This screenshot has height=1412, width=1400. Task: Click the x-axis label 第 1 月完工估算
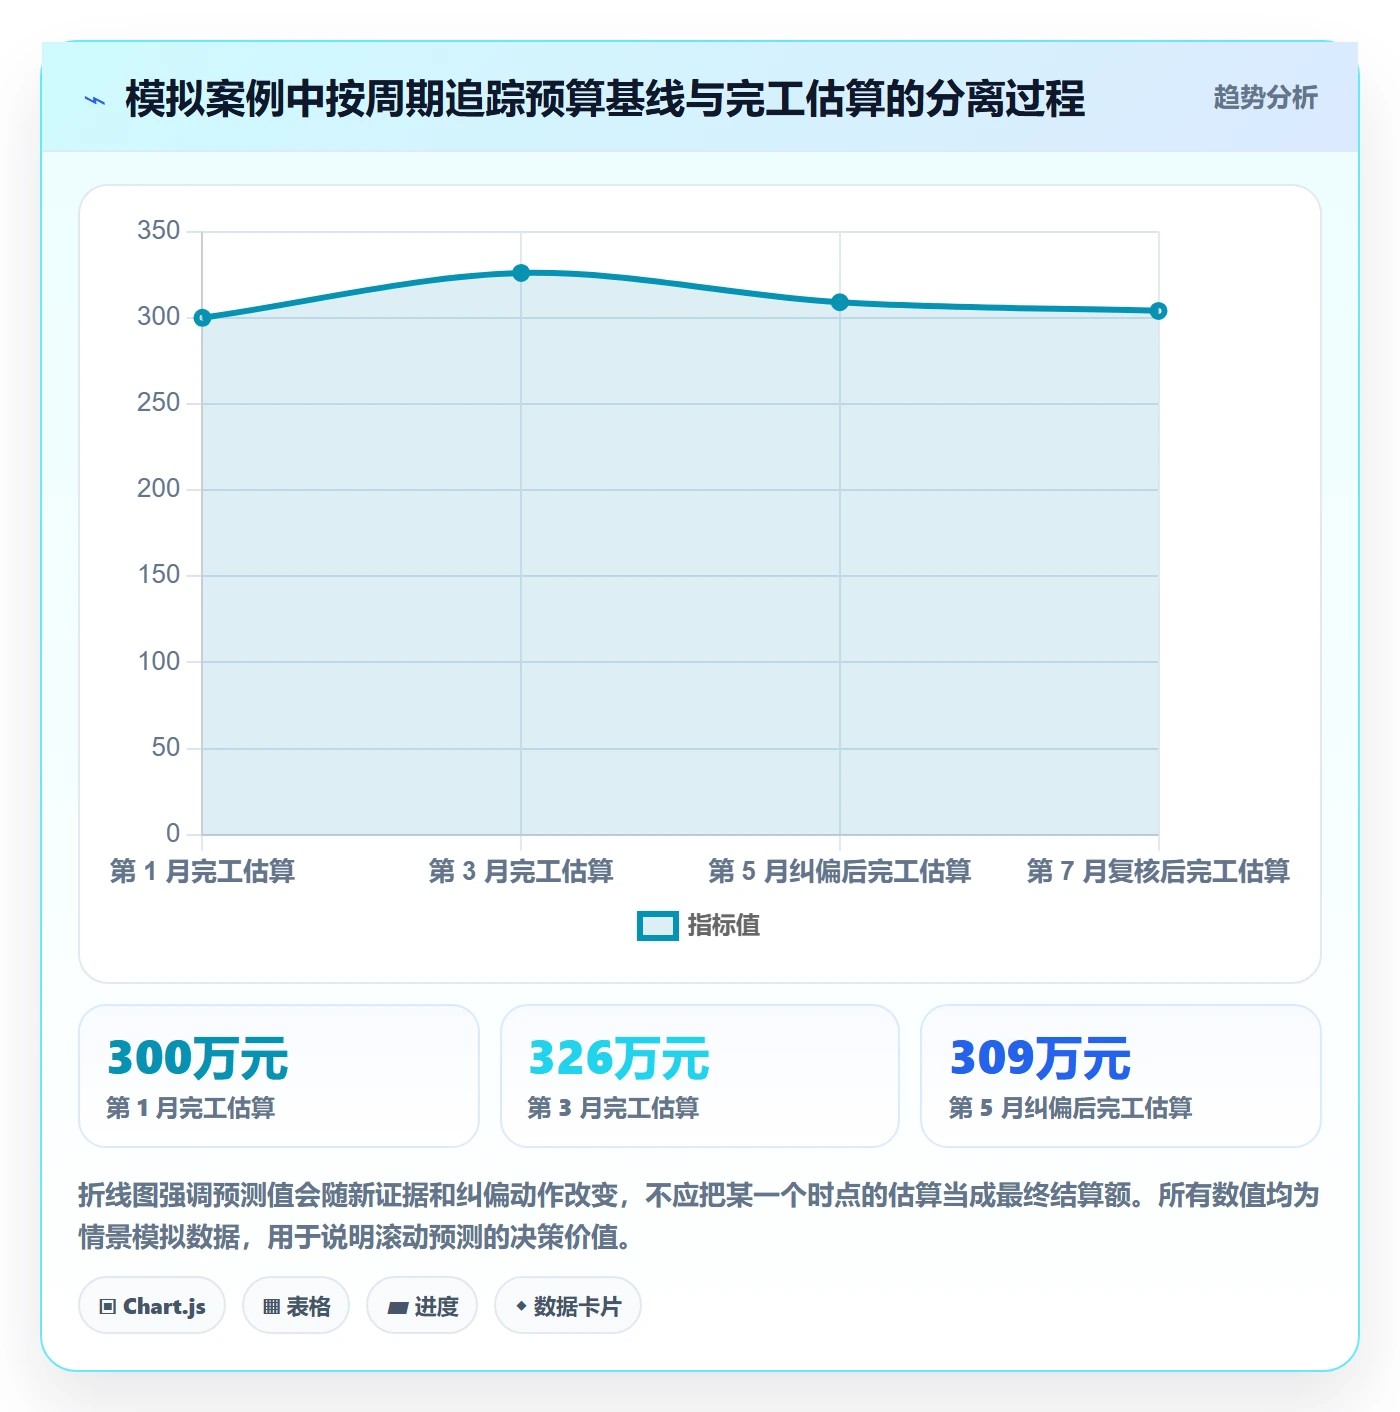[x=202, y=871]
